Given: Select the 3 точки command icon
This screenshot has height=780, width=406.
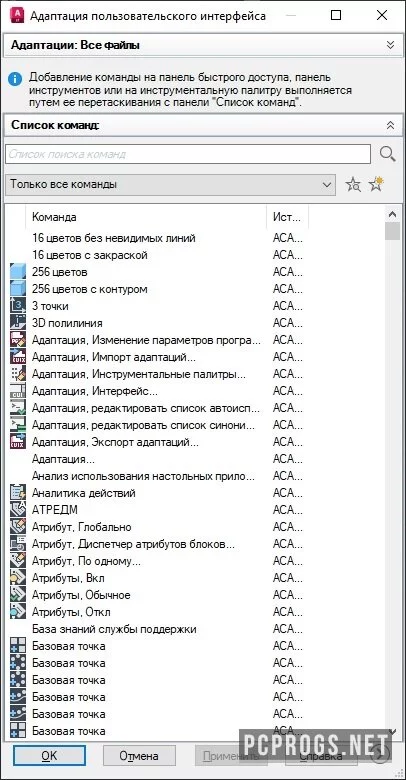Looking at the screenshot, I should pyautogui.click(x=18, y=306).
